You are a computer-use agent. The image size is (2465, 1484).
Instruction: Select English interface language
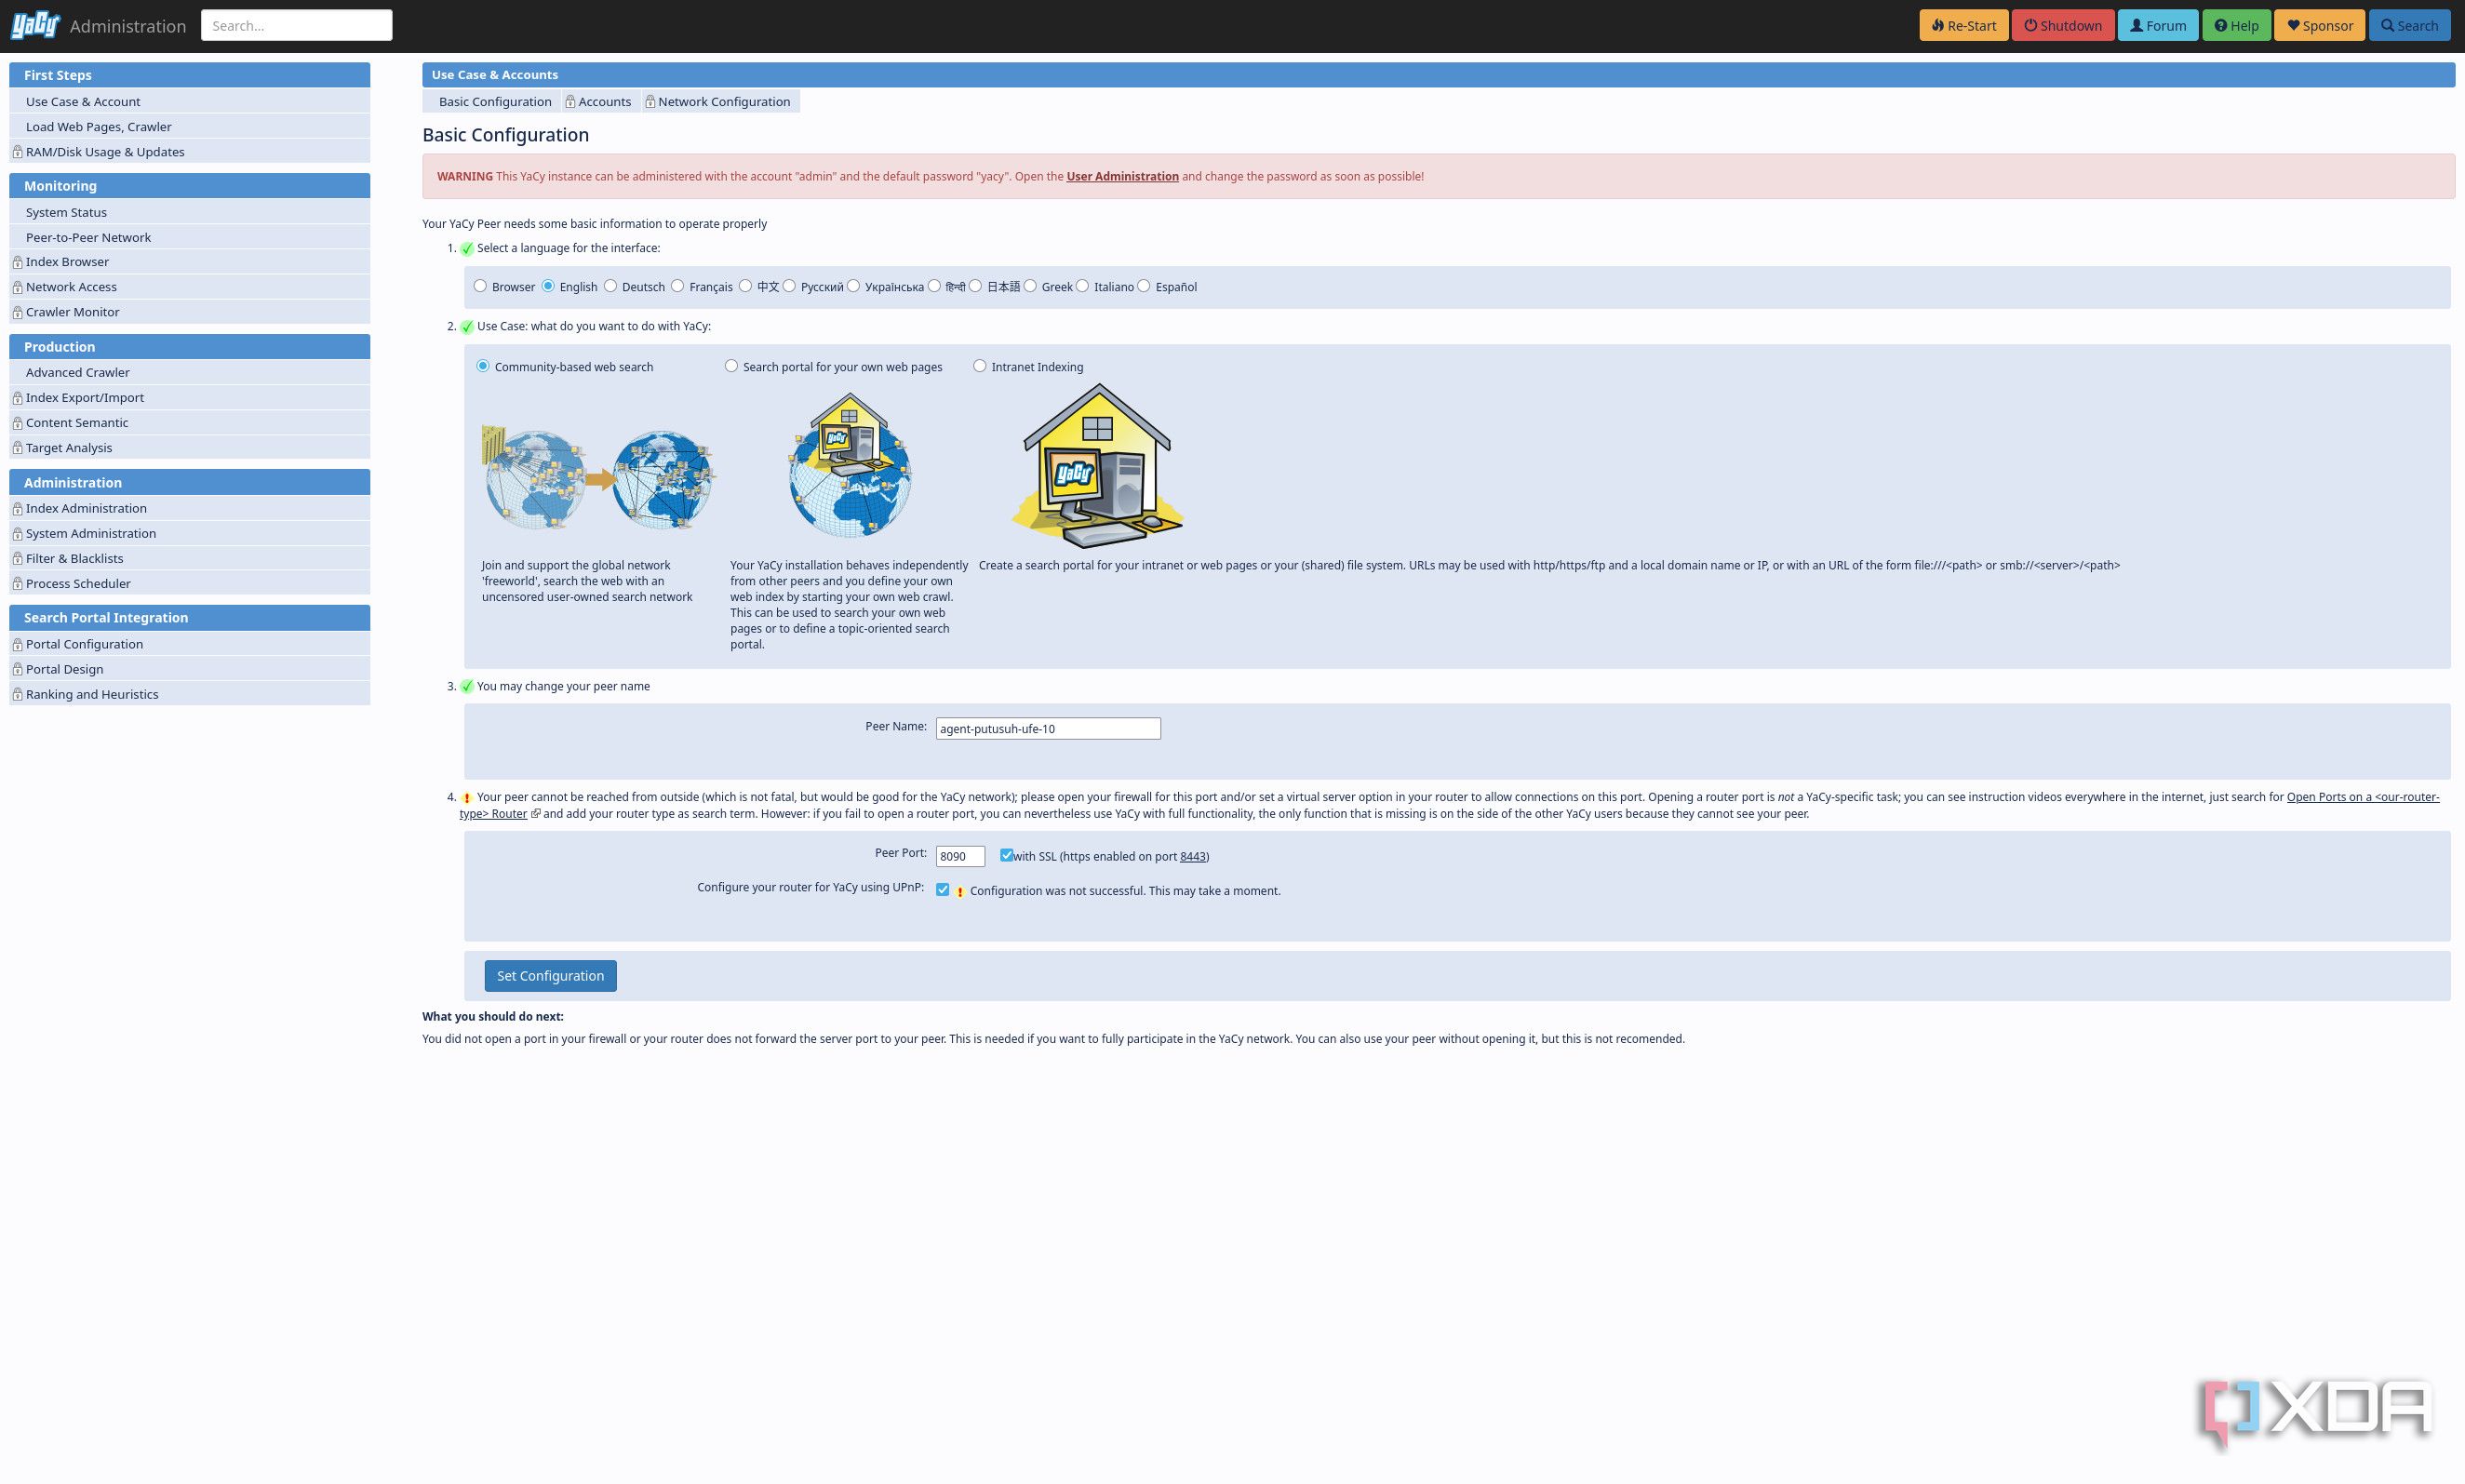coord(548,286)
